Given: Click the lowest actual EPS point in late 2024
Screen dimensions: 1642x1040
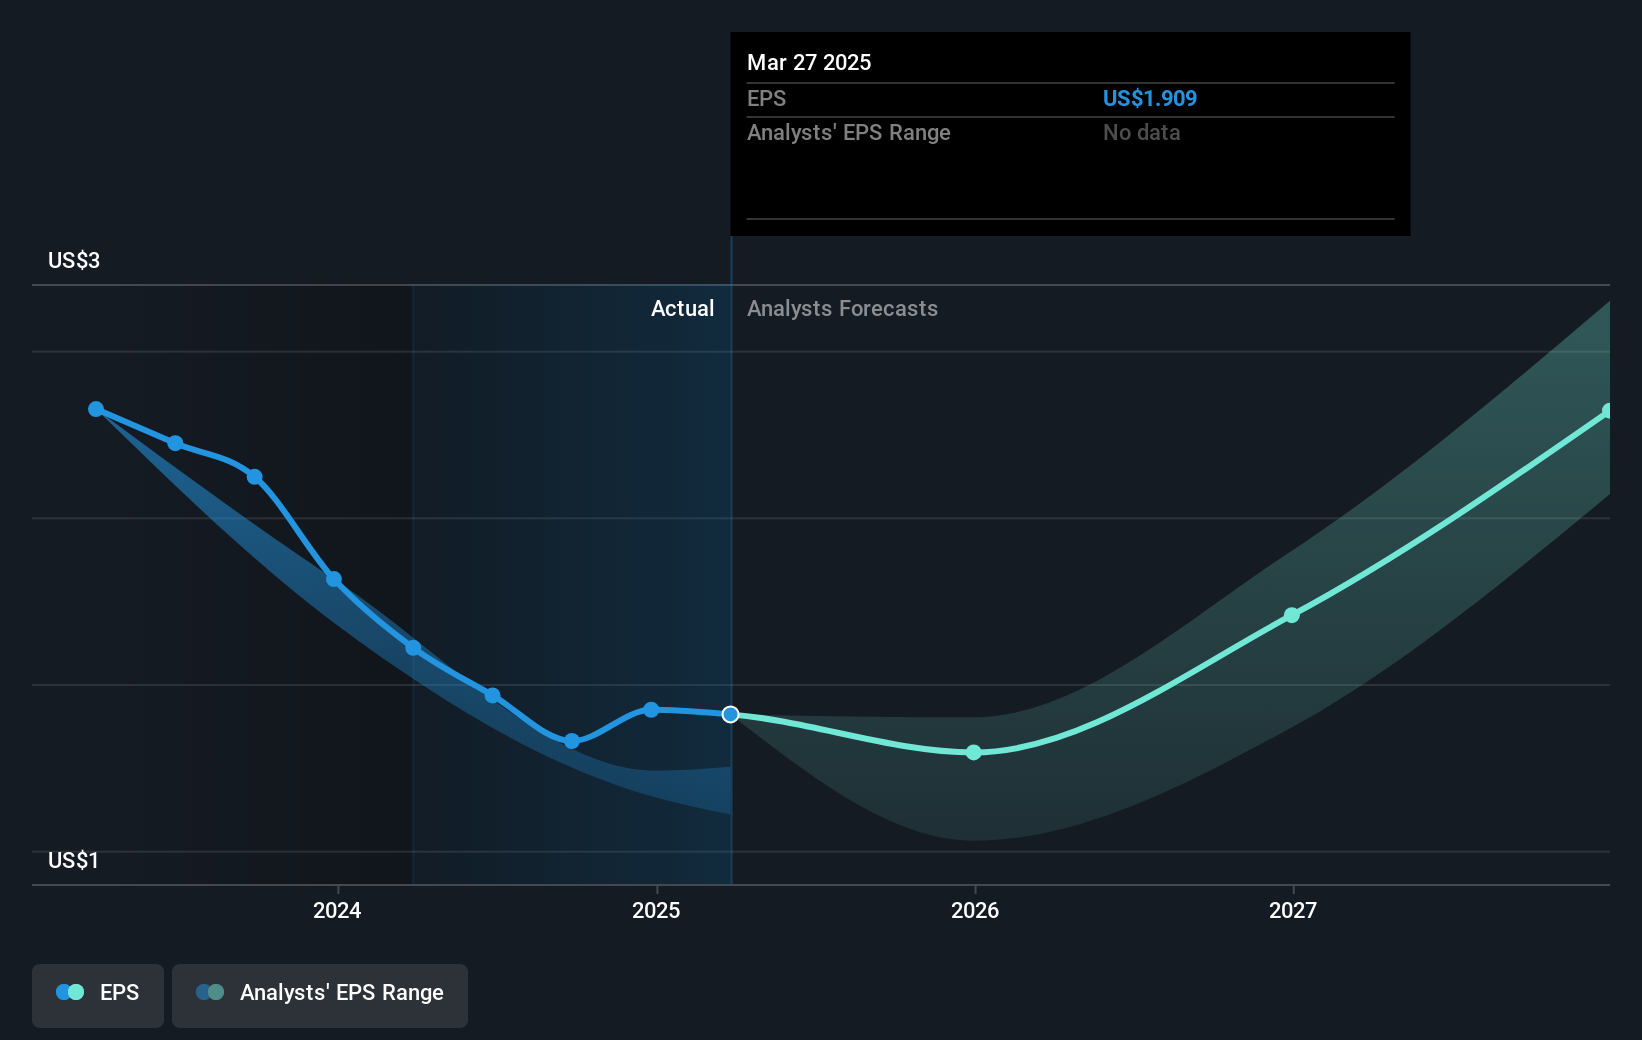Looking at the screenshot, I should click(572, 741).
